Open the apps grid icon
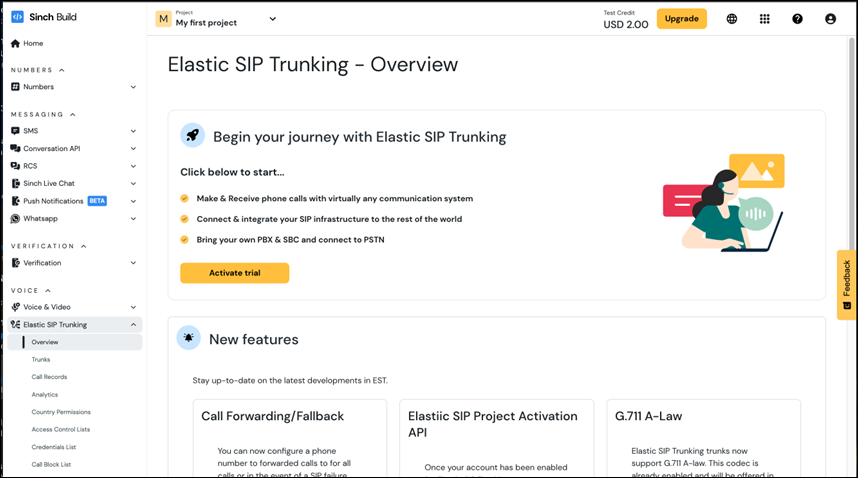Image resolution: width=858 pixels, height=478 pixels. 765,19
